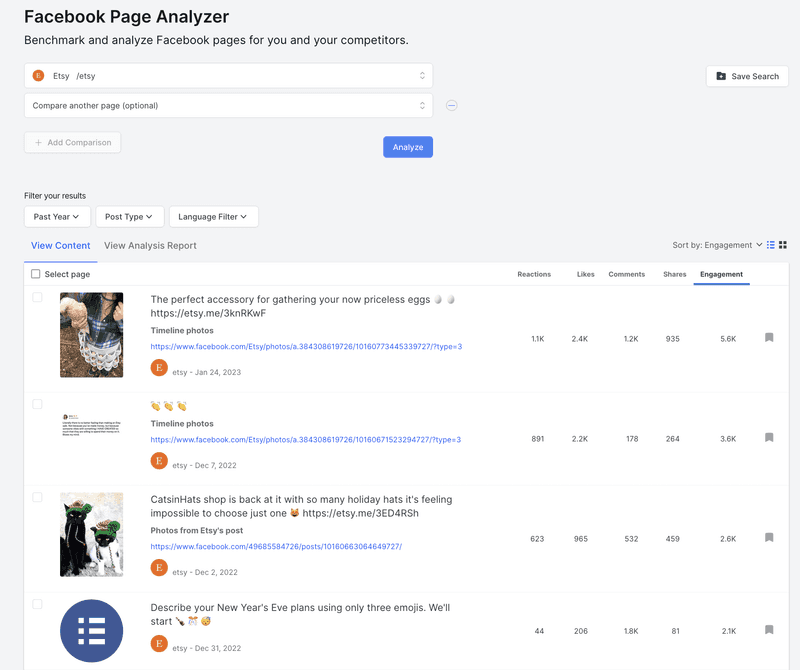800x670 pixels.
Task: Click the Save Search button
Action: coord(747,76)
